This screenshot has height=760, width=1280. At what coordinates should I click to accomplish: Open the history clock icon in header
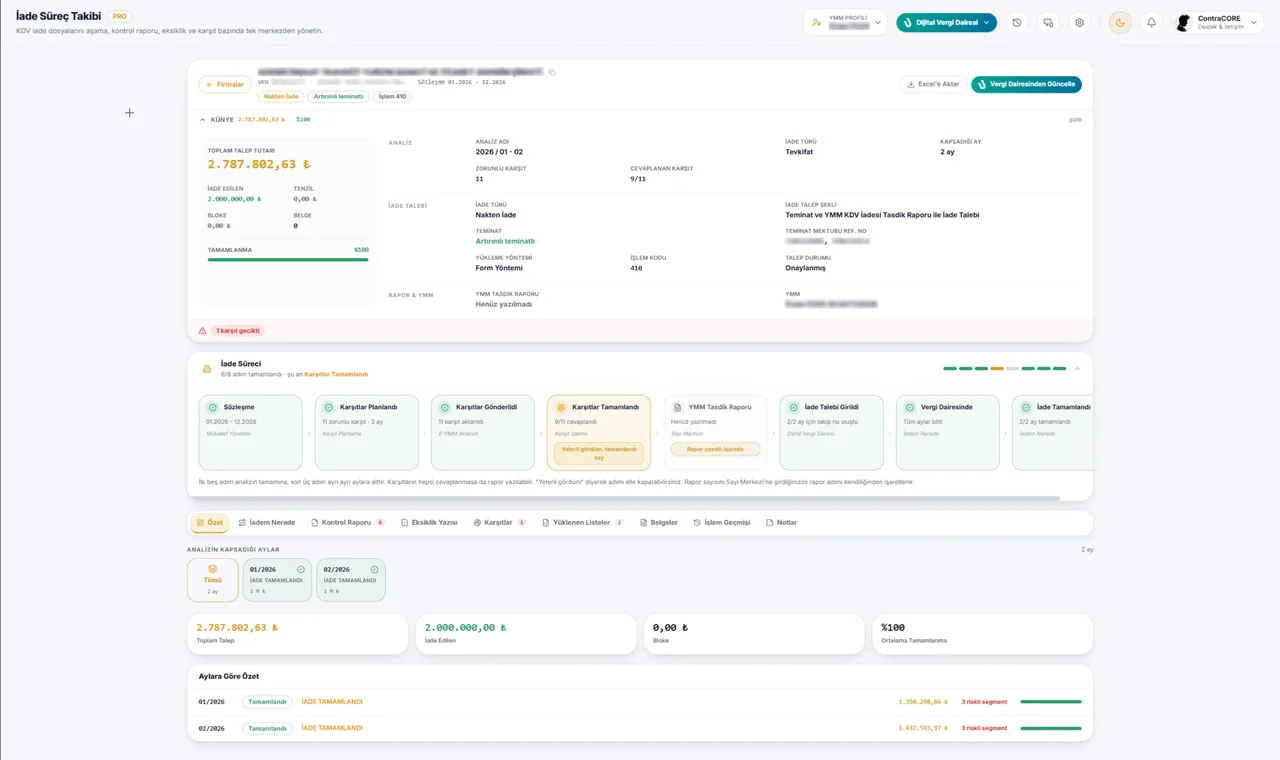click(1017, 22)
